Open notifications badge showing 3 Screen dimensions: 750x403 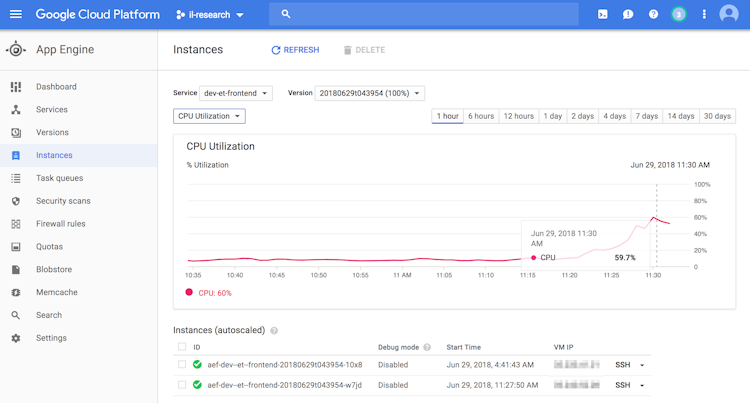coord(678,14)
